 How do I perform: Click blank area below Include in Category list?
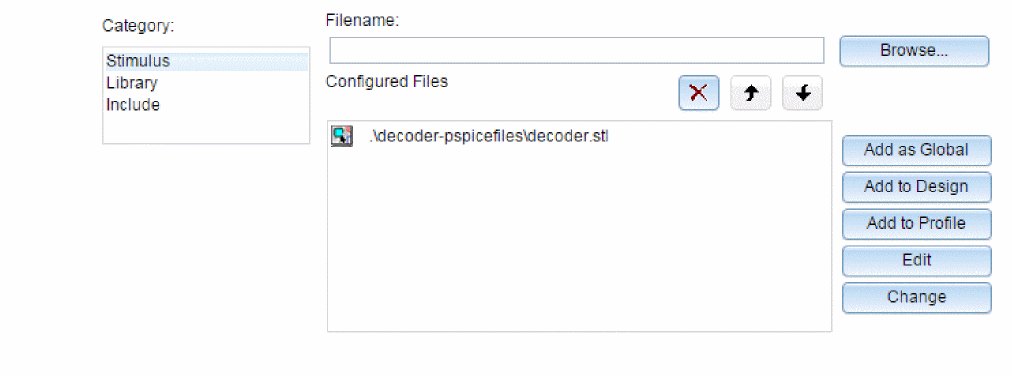click(205, 128)
